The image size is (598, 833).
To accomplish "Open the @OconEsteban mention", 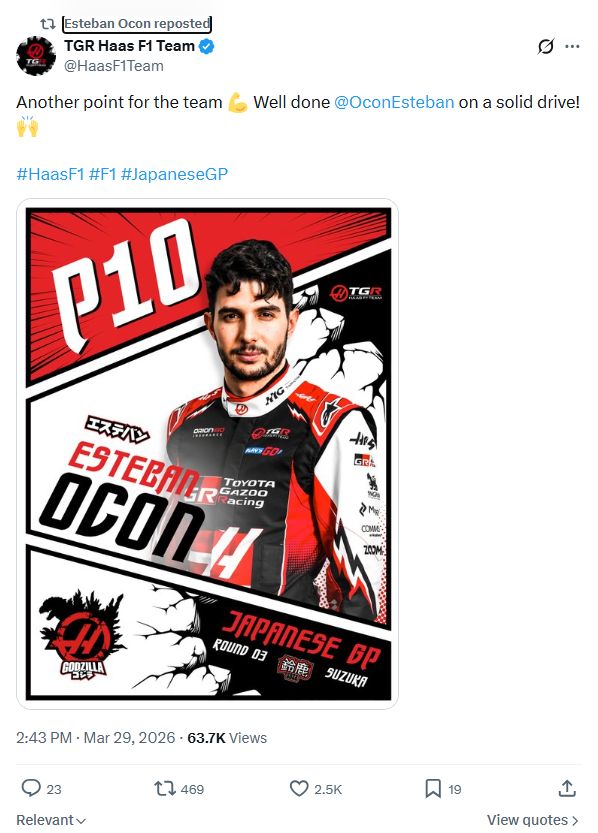I will click(x=394, y=102).
